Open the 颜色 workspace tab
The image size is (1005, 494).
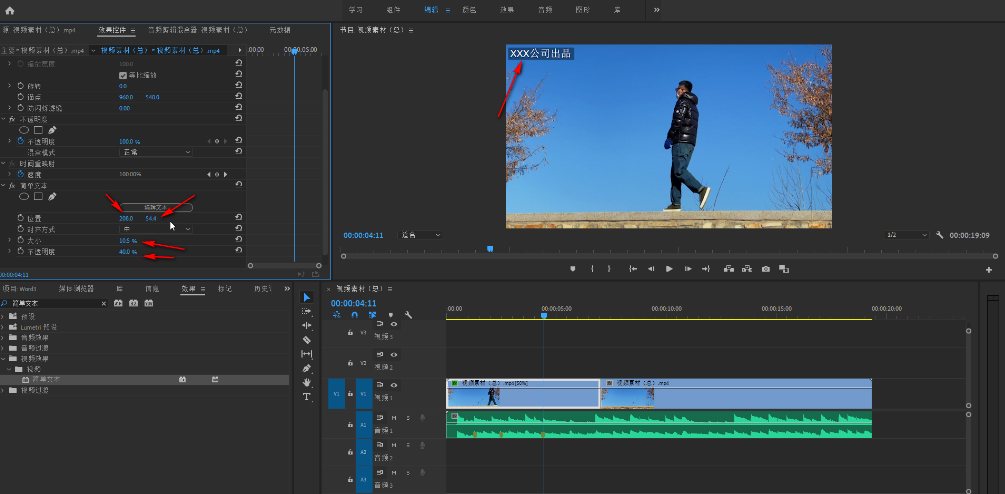pos(469,10)
